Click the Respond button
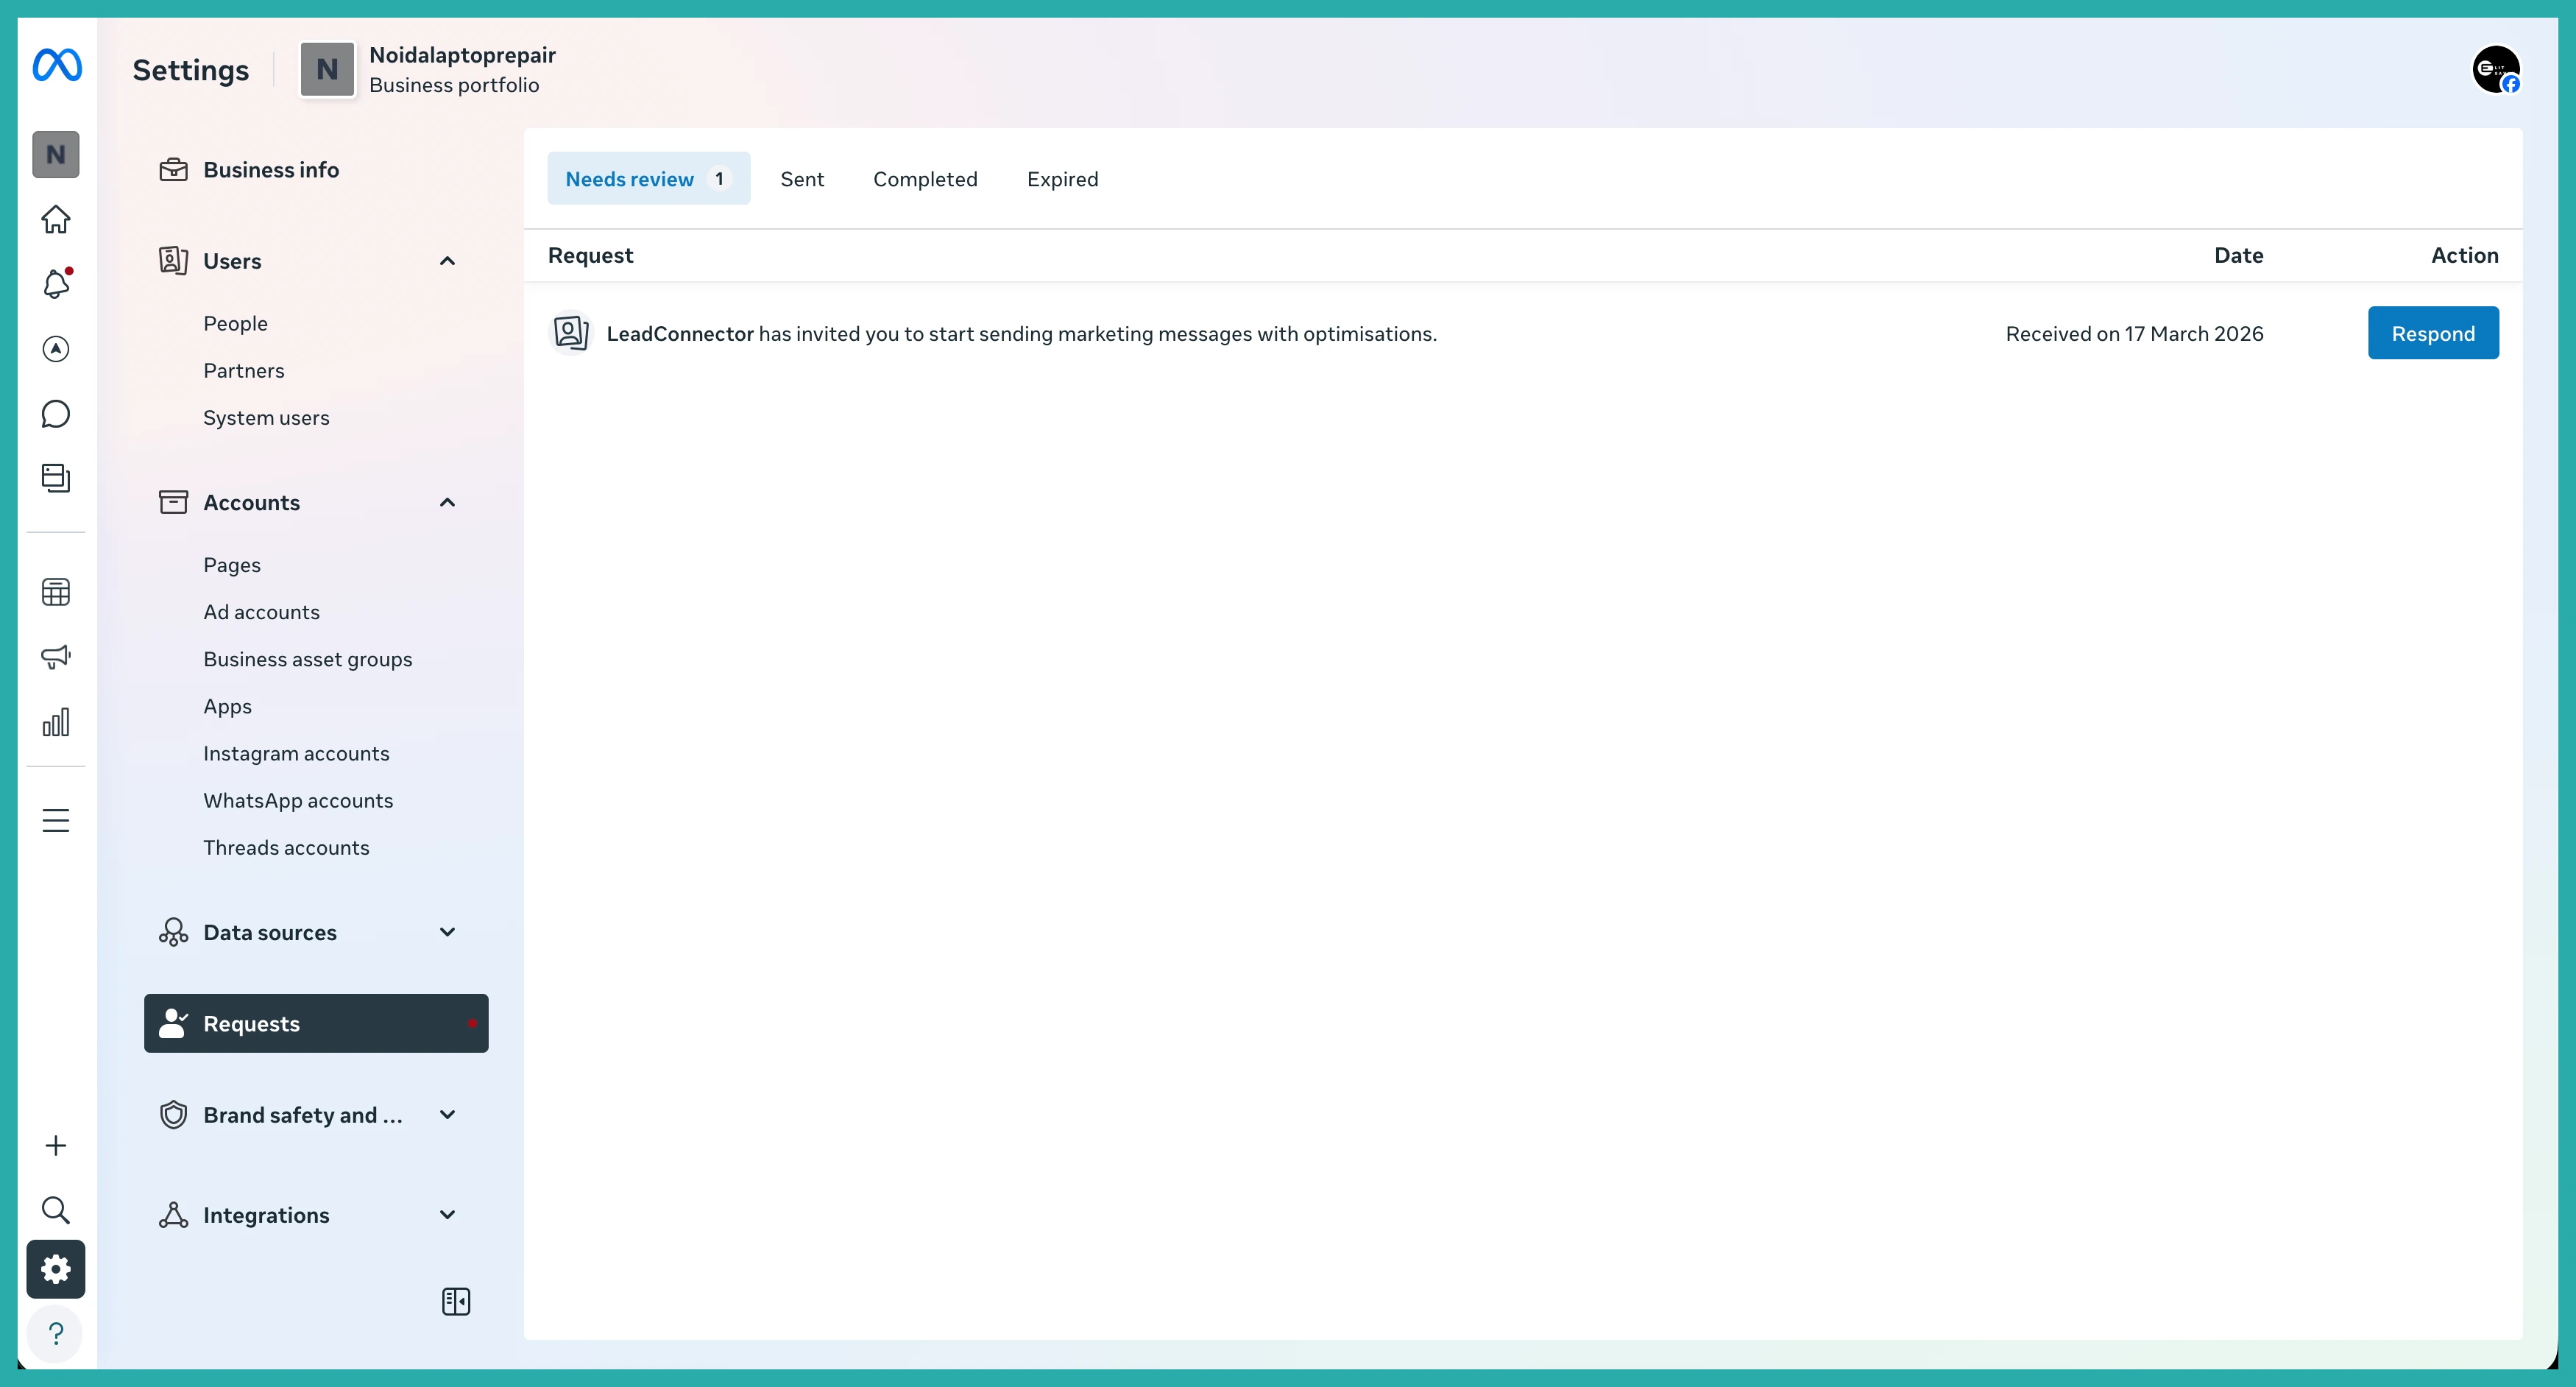Screen dimensions: 2576x1387 pos(2433,333)
